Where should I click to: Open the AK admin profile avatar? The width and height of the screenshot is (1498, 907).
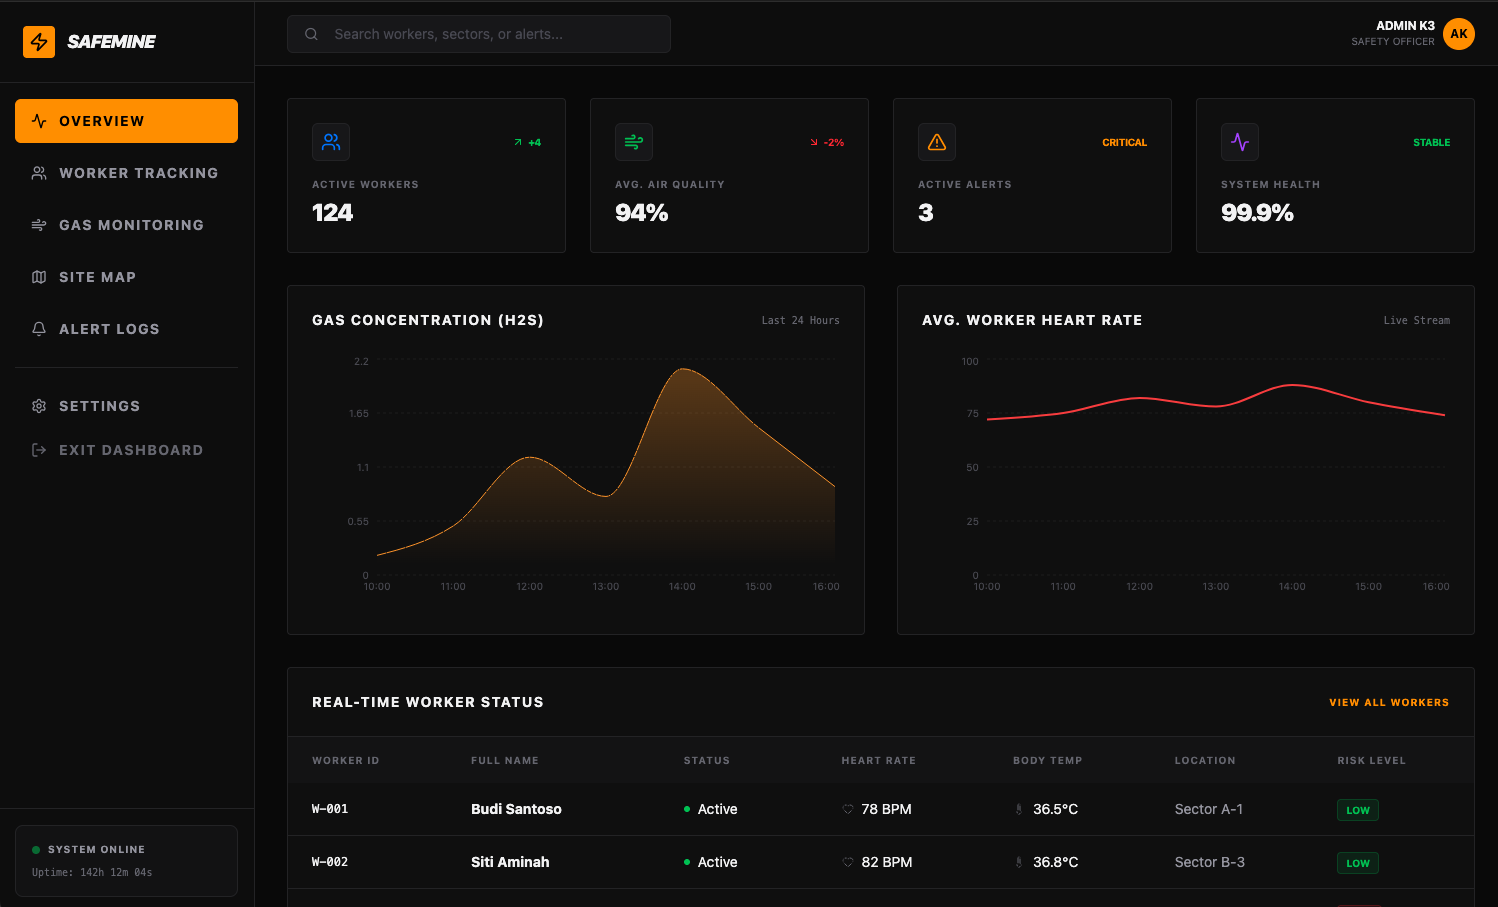point(1459,33)
